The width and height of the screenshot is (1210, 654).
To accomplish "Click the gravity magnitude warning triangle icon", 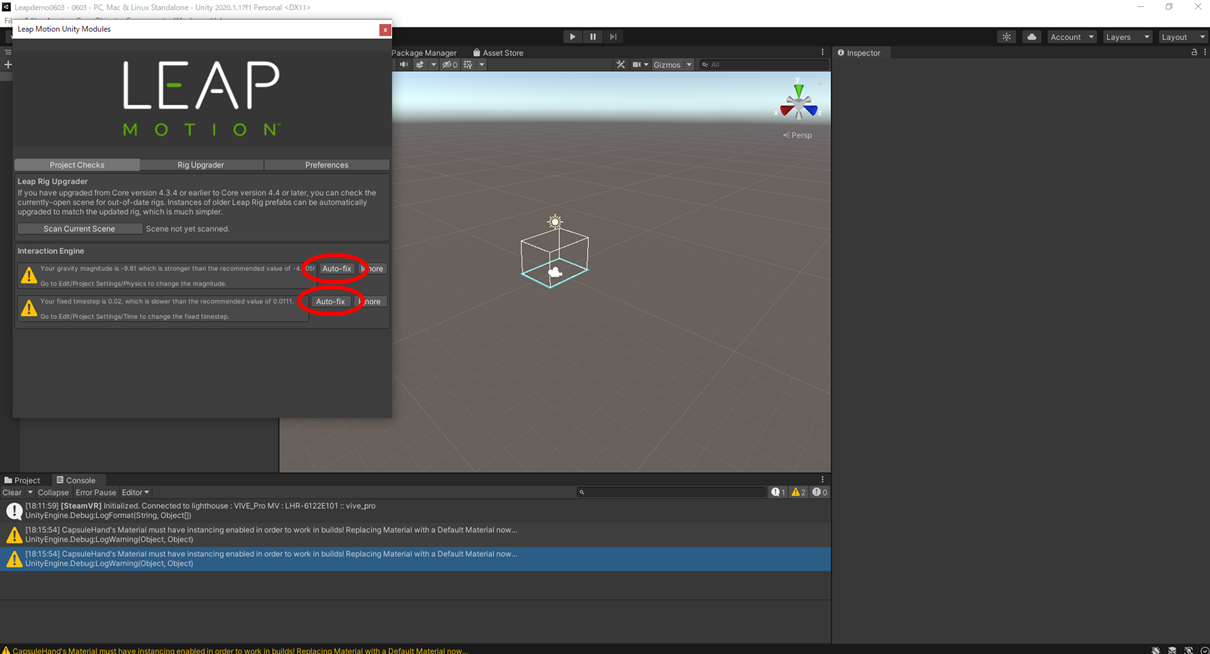I will 28,275.
